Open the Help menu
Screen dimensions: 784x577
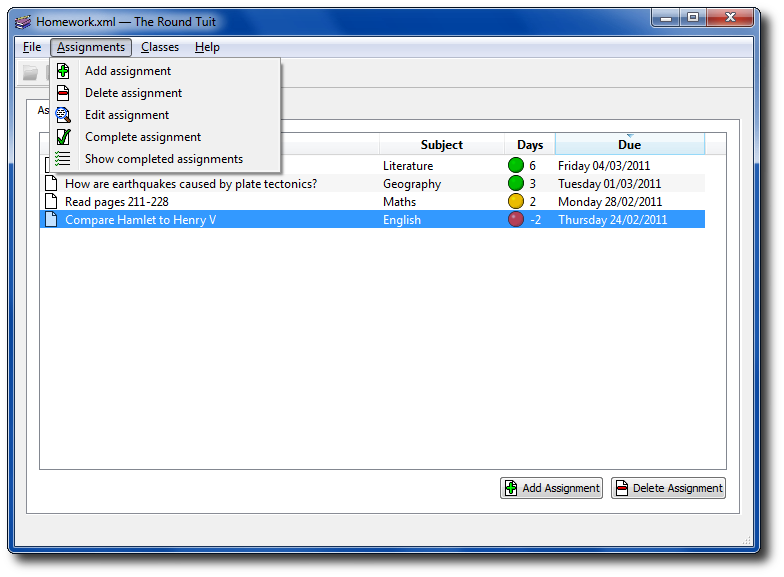(207, 47)
